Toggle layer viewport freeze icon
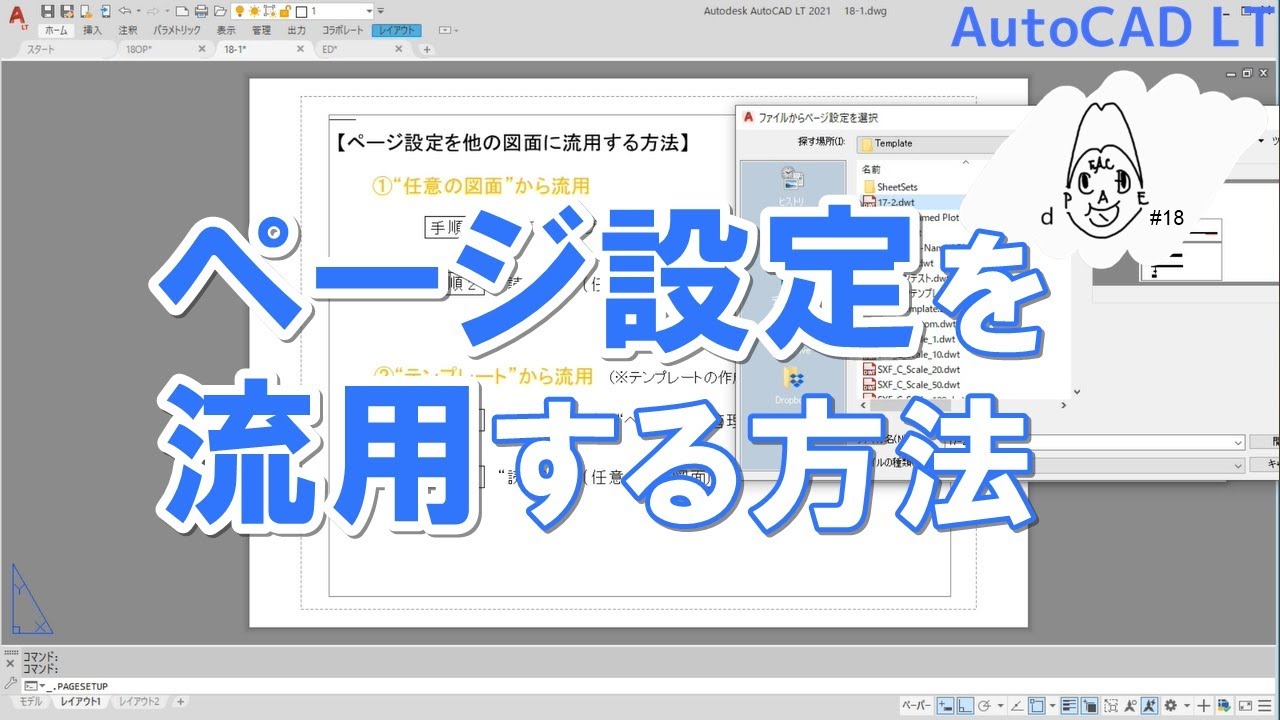The height and width of the screenshot is (720, 1280). (270, 12)
